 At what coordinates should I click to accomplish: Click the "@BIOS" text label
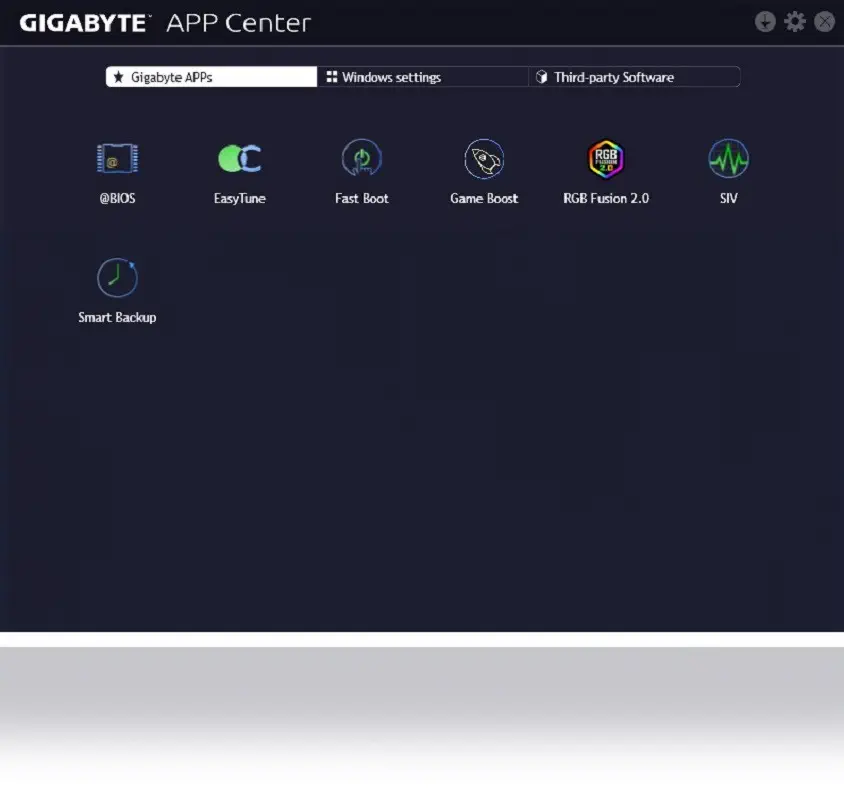click(117, 199)
